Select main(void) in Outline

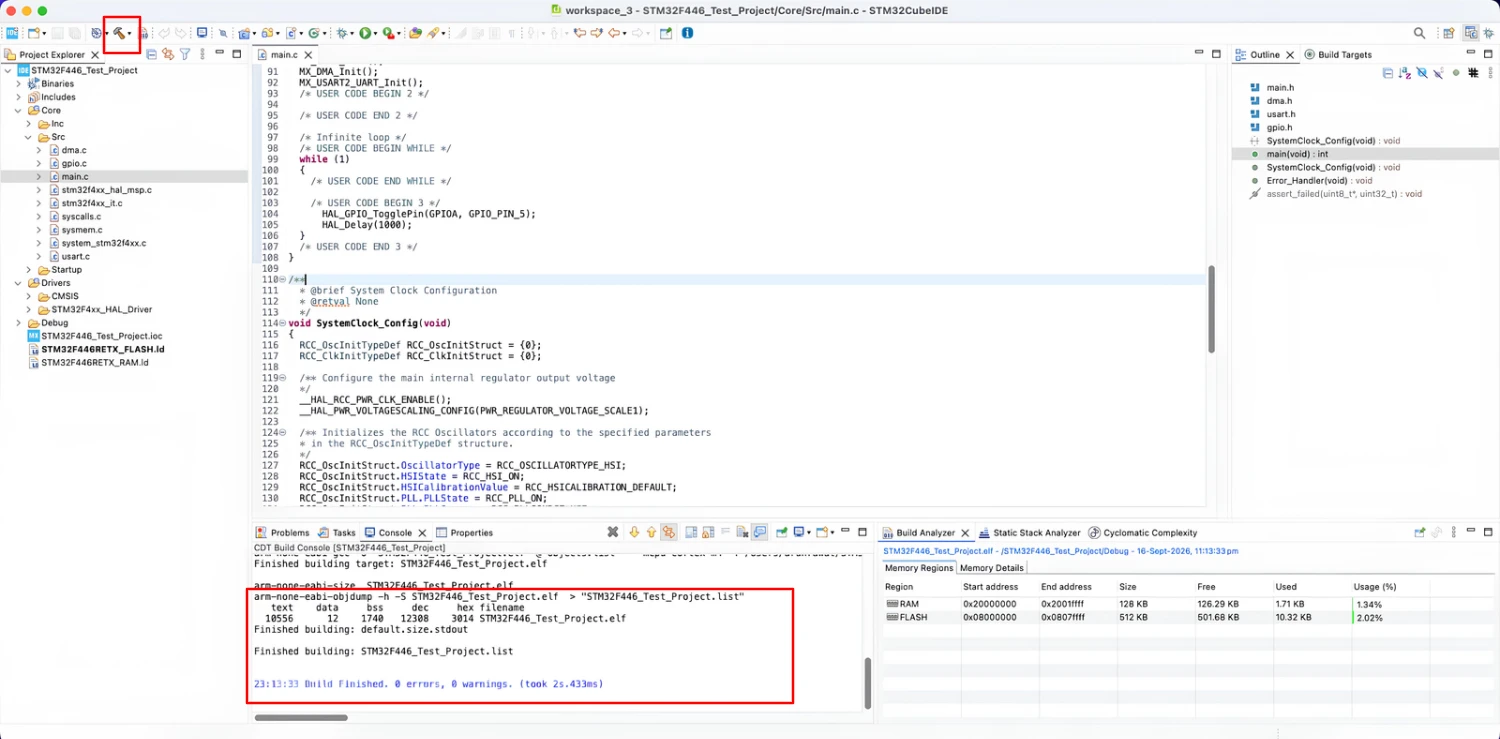pos(1297,154)
